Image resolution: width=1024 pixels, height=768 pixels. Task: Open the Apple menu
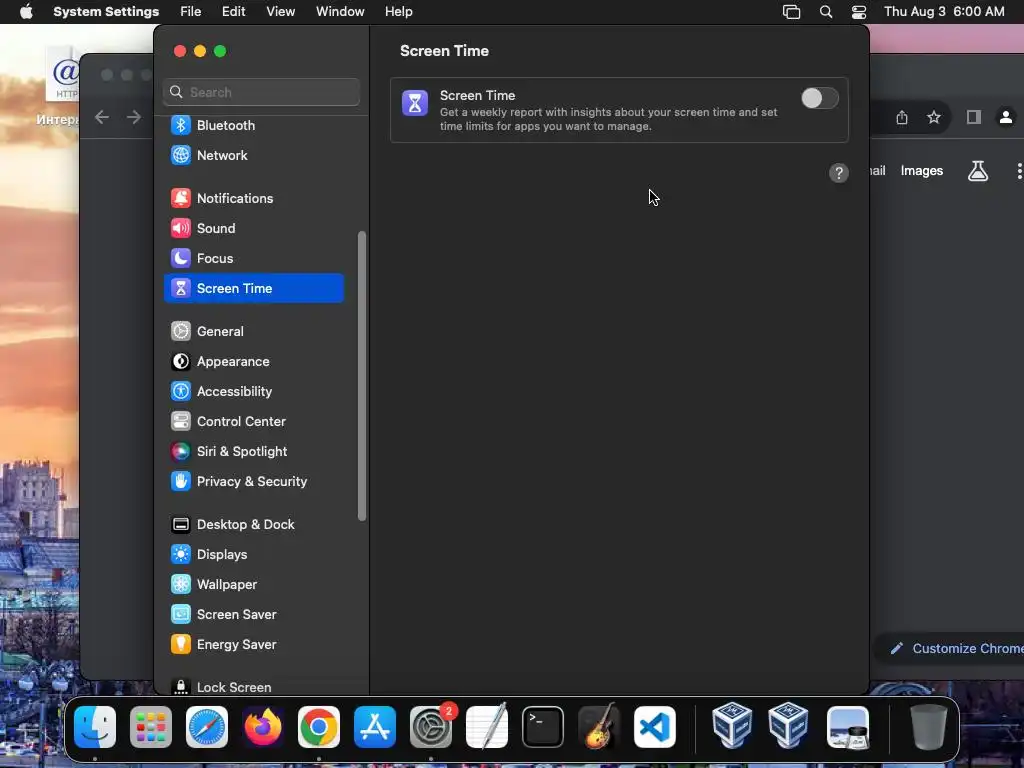(26, 12)
